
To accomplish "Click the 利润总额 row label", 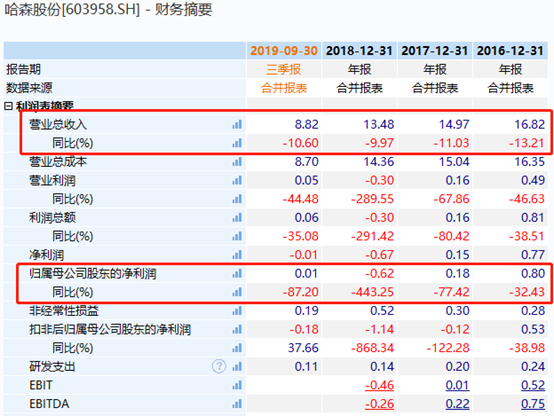I will pyautogui.click(x=52, y=218).
